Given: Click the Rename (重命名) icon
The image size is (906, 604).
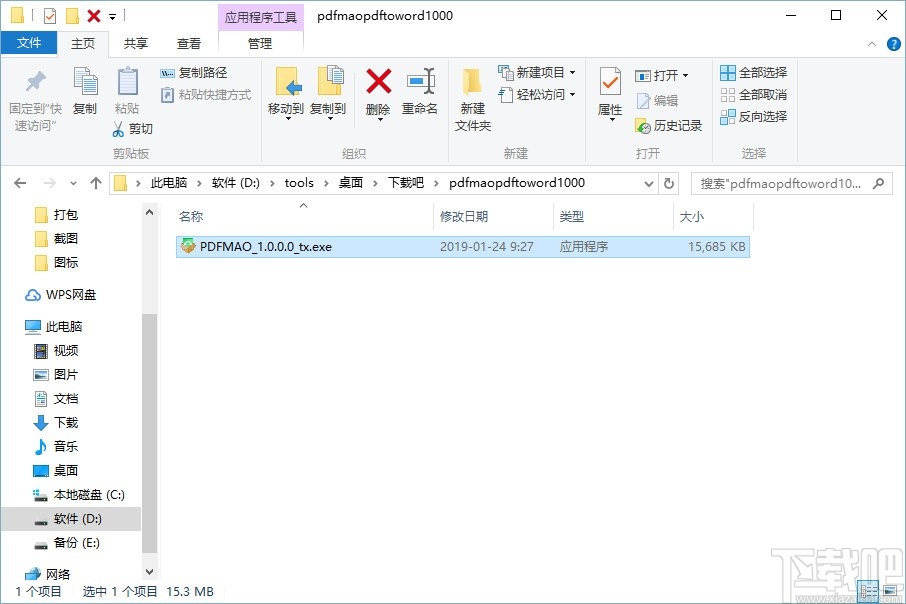Looking at the screenshot, I should pyautogui.click(x=420, y=81).
